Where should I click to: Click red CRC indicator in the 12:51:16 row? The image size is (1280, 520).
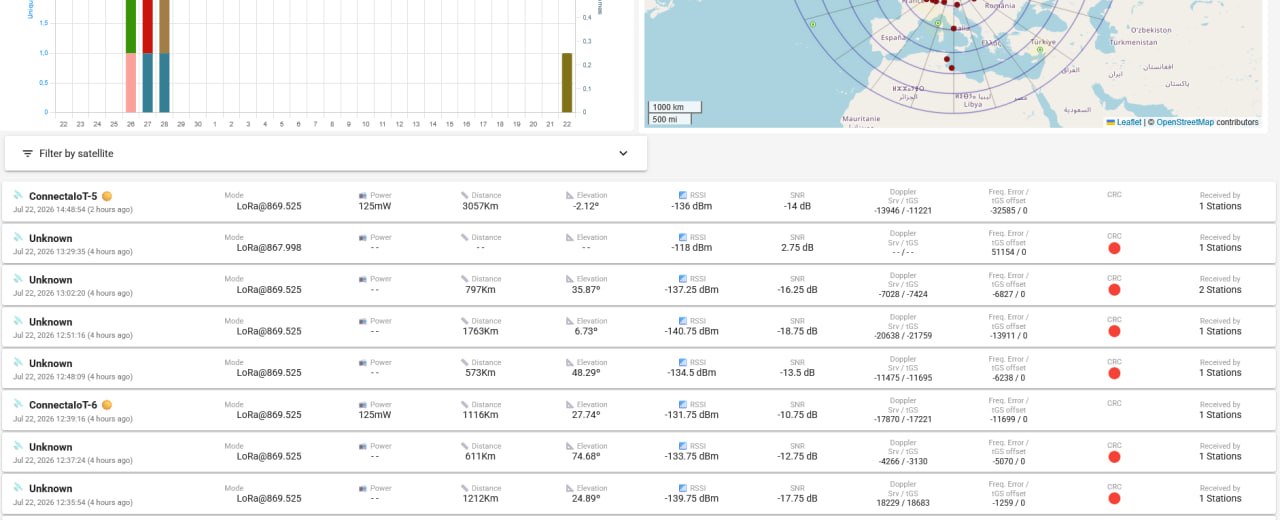coord(1114,331)
